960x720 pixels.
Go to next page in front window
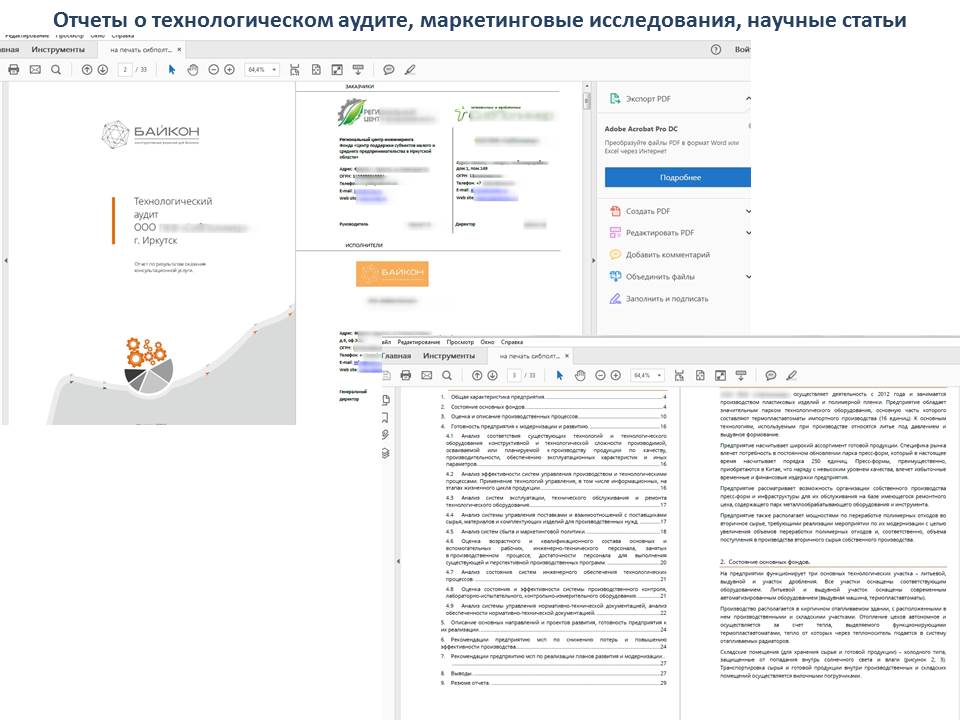point(492,375)
